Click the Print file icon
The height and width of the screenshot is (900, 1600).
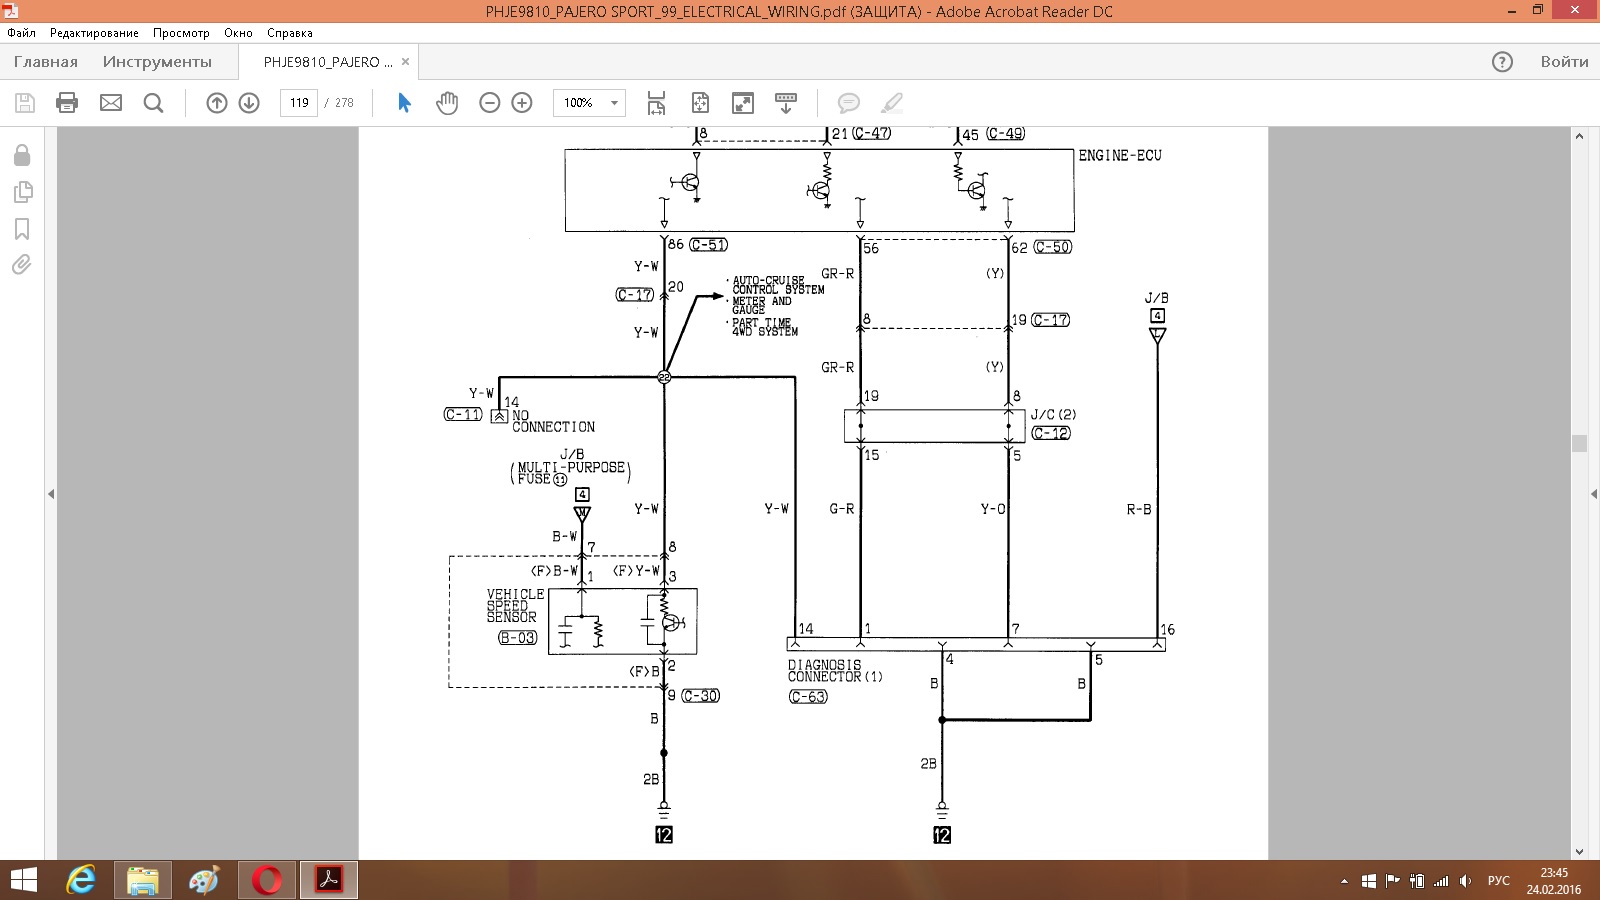67,103
